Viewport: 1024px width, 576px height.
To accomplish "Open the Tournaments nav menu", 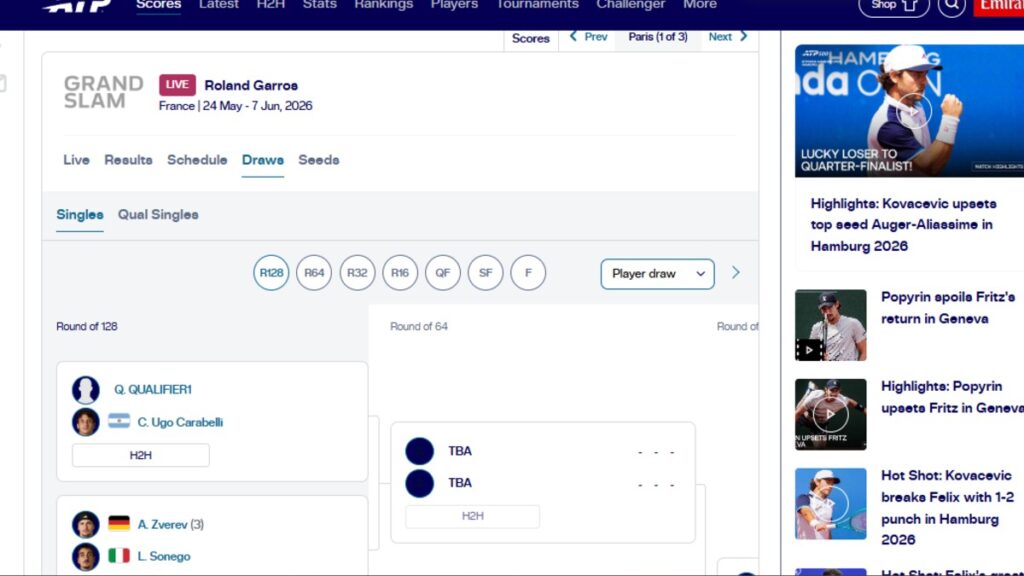I will (537, 5).
